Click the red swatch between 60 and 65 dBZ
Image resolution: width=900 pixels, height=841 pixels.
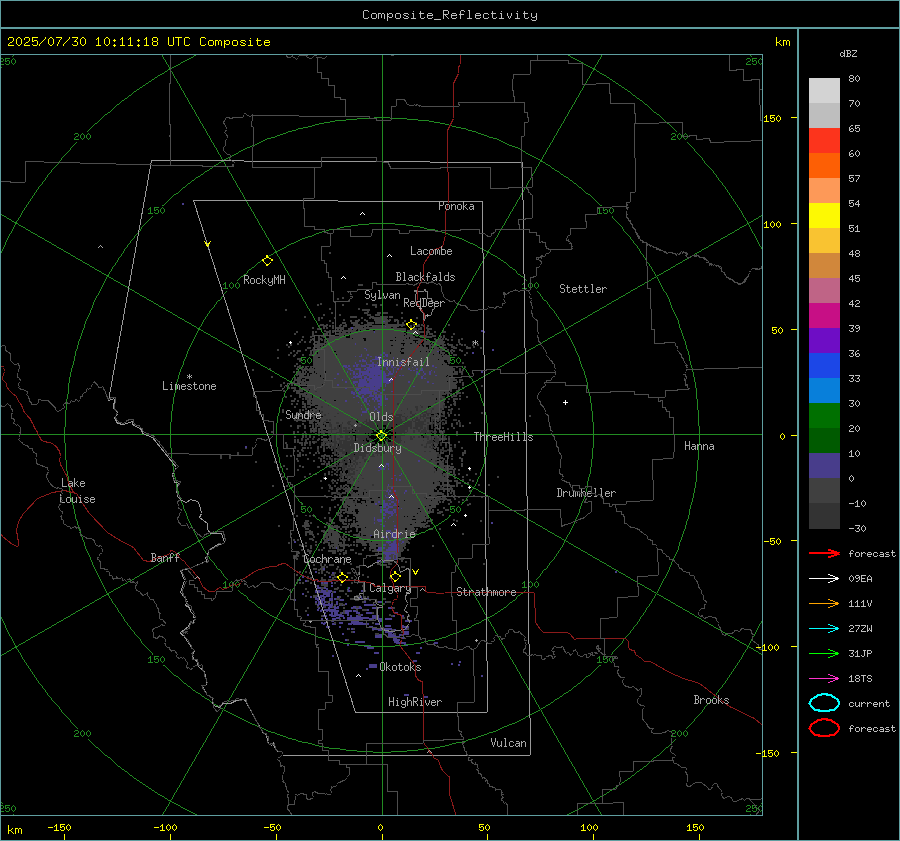pos(824,141)
